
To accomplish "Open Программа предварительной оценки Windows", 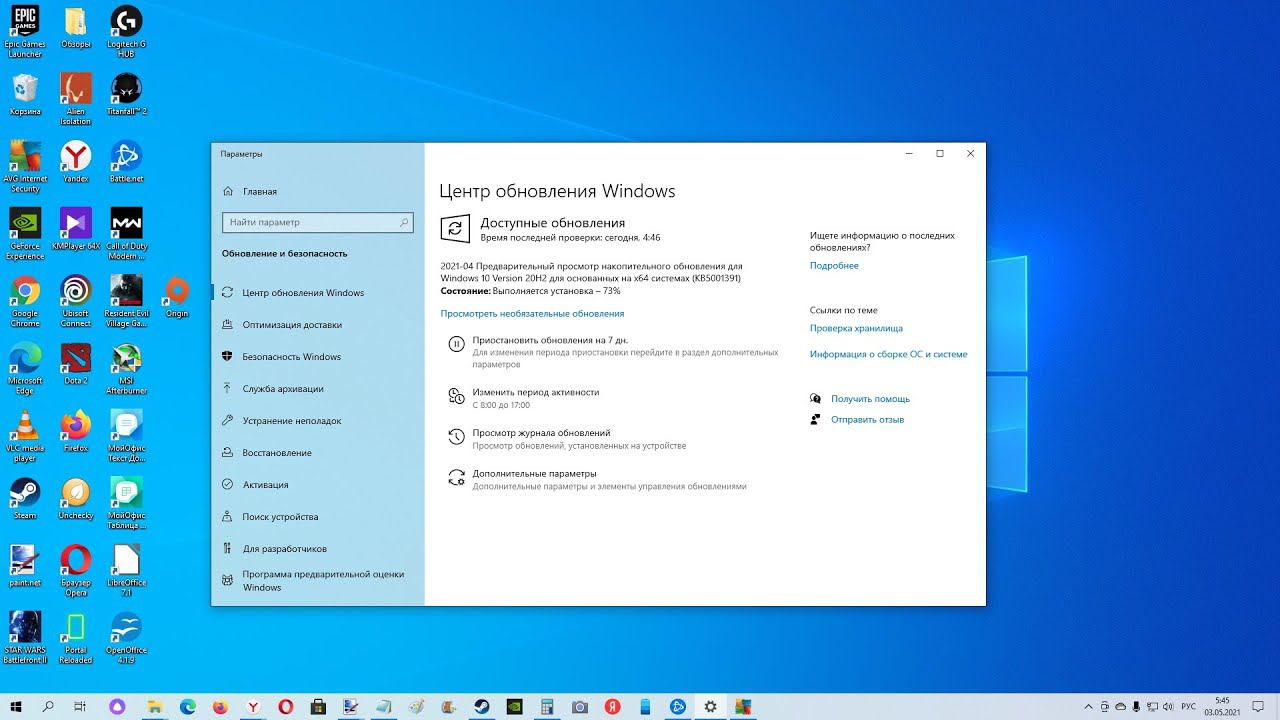I will [x=318, y=581].
